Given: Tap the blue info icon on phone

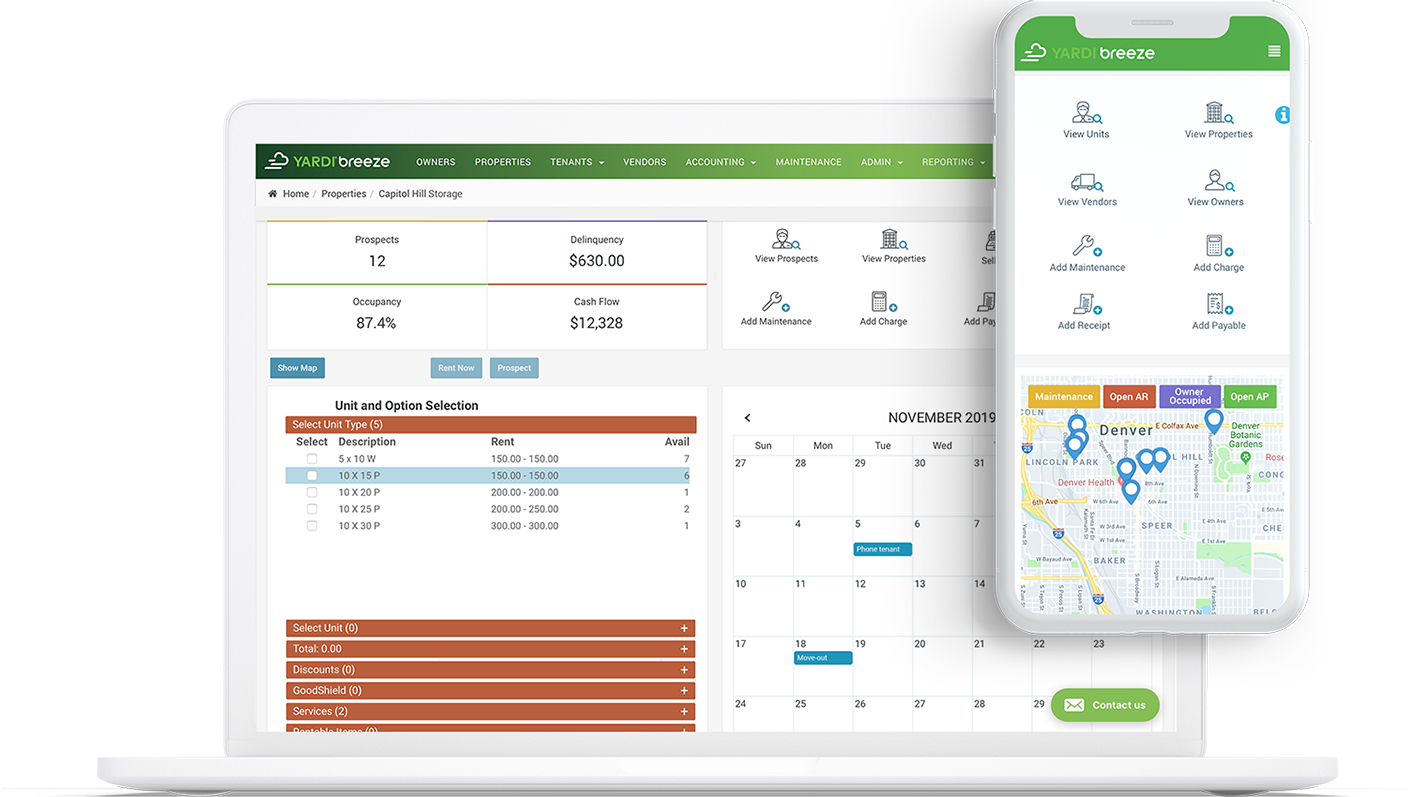Looking at the screenshot, I should [x=1283, y=116].
